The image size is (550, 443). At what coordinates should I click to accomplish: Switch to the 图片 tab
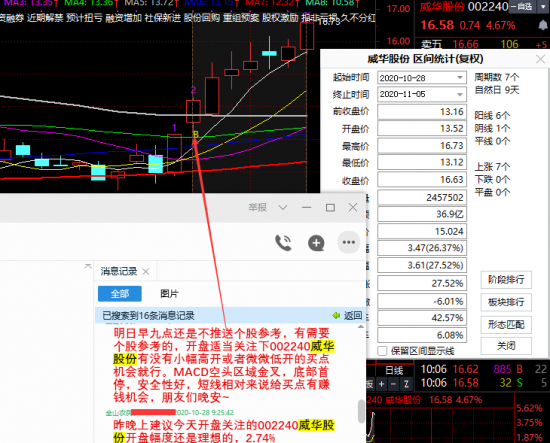coord(169,294)
